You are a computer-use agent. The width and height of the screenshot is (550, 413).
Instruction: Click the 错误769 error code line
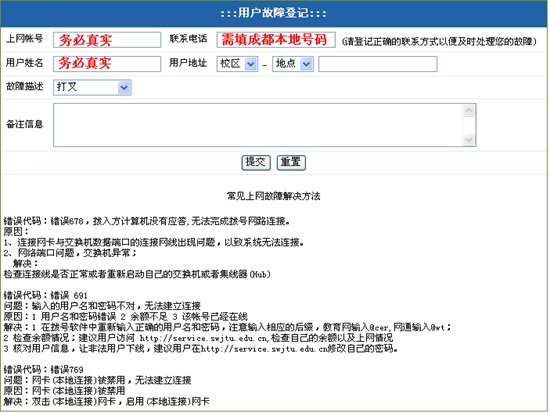click(x=43, y=369)
